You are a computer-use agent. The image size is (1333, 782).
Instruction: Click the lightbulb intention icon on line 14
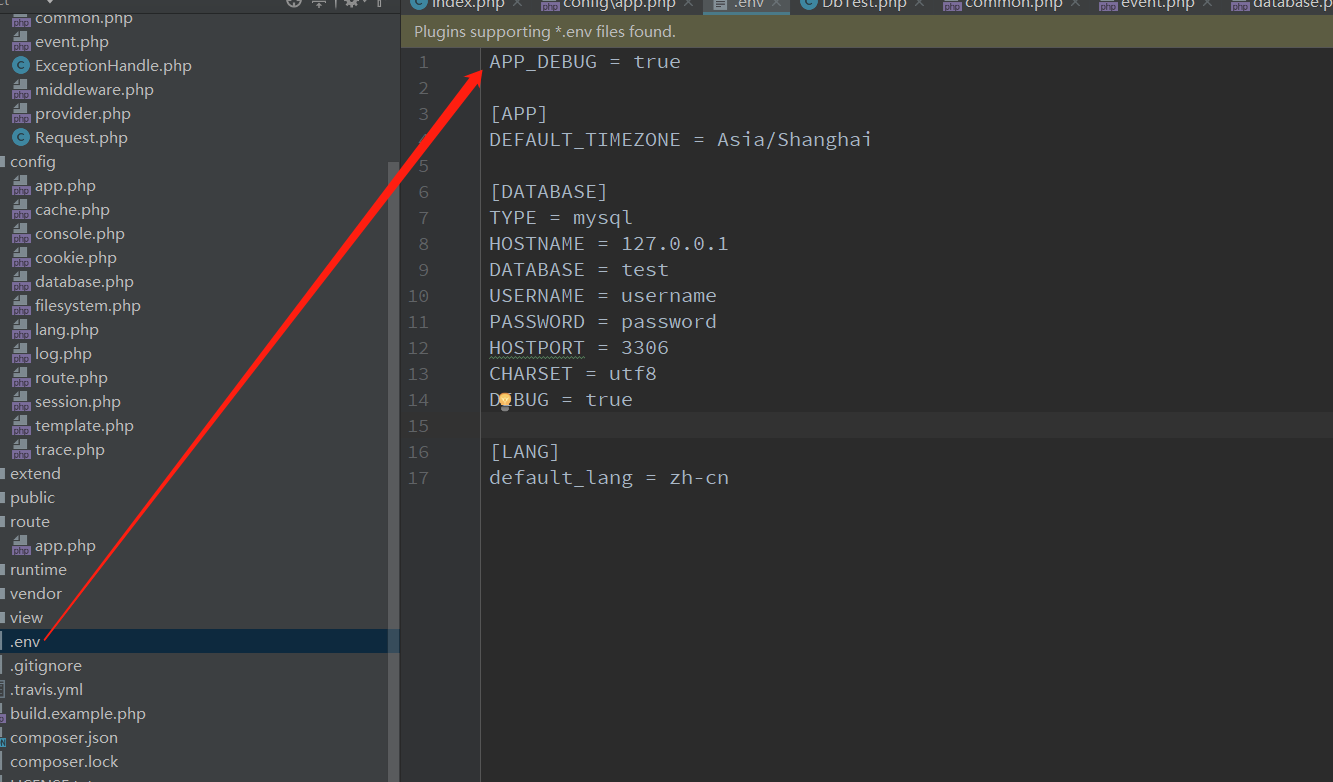505,399
